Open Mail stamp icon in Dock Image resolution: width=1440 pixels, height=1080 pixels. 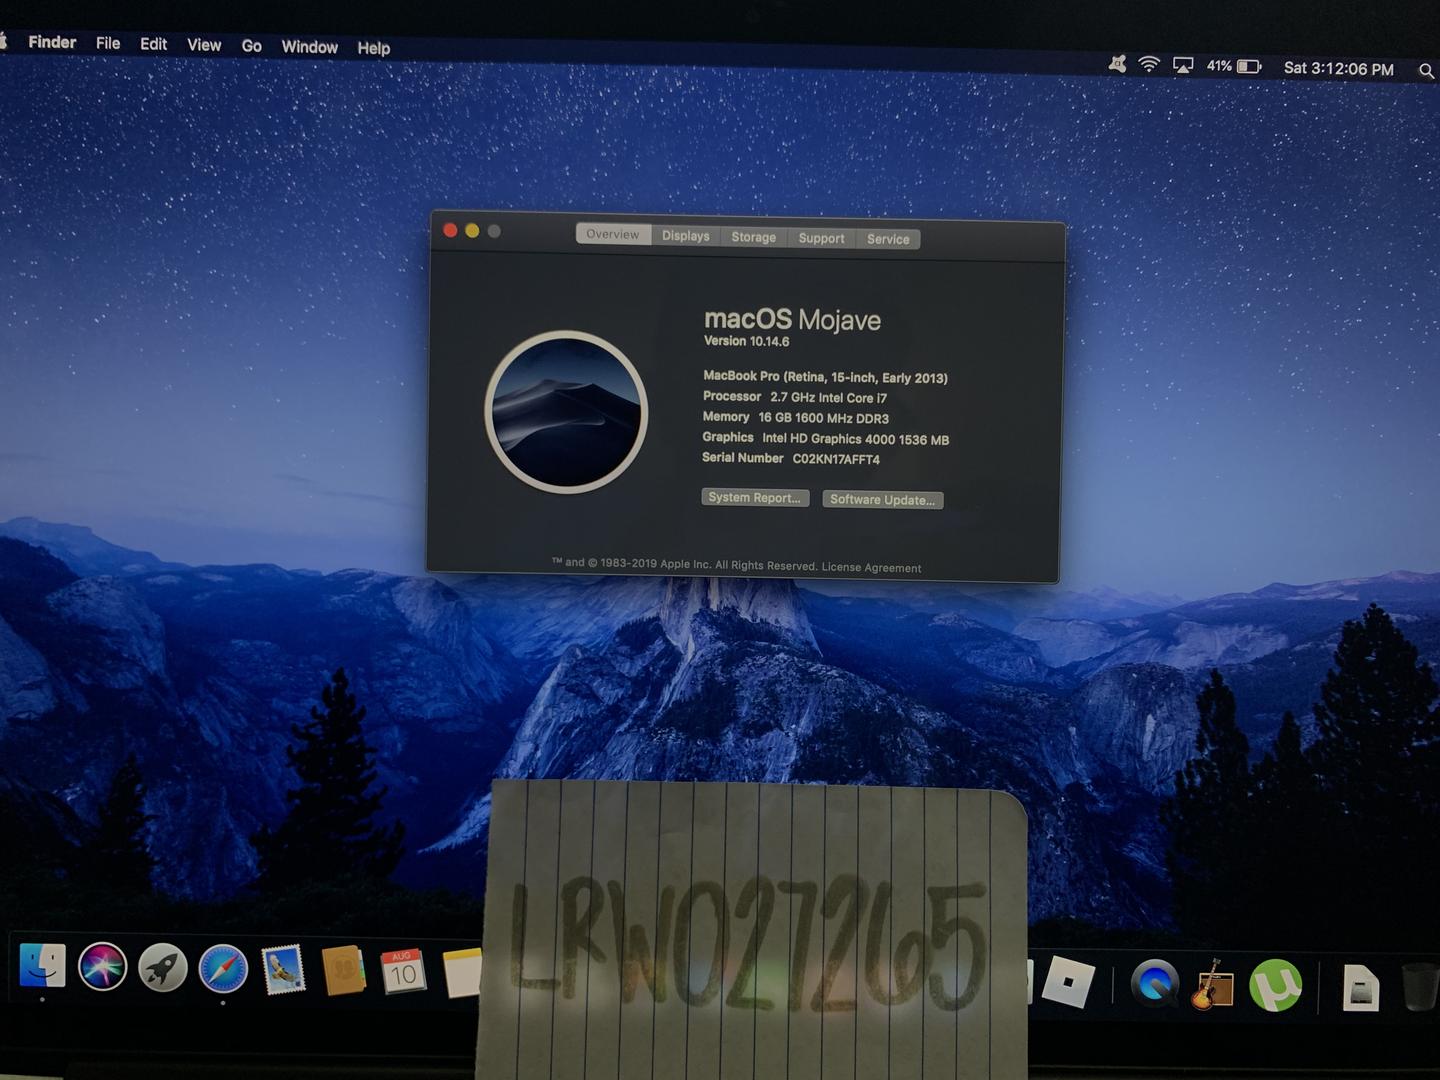click(x=283, y=970)
